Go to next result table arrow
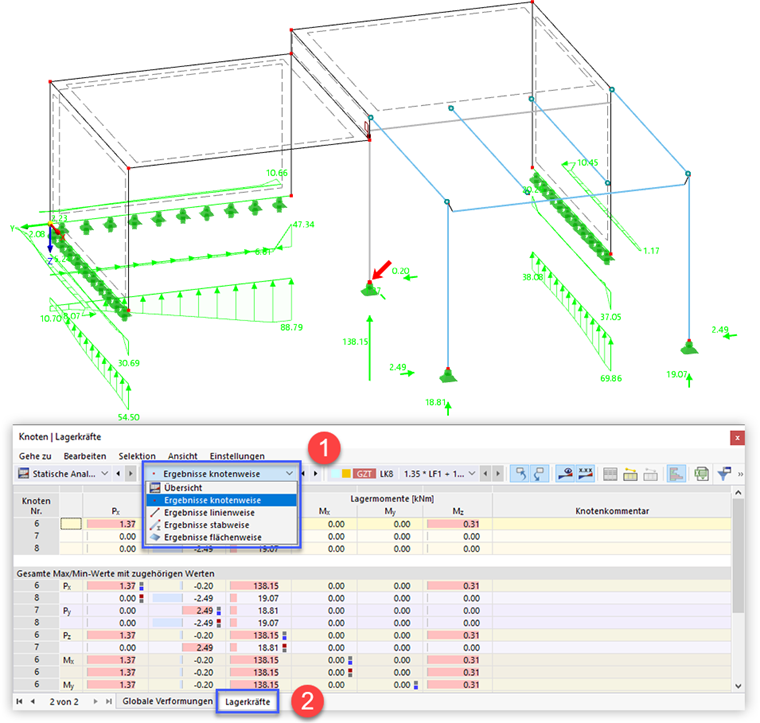760x723 pixels. tap(316, 473)
